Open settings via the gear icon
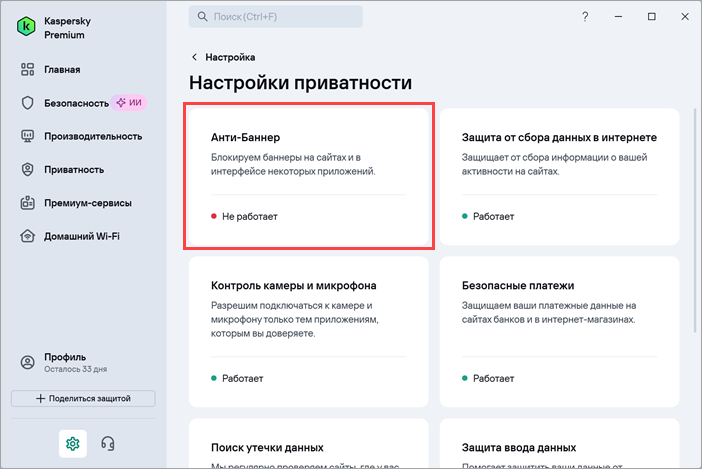The width and height of the screenshot is (702, 469). pos(73,443)
